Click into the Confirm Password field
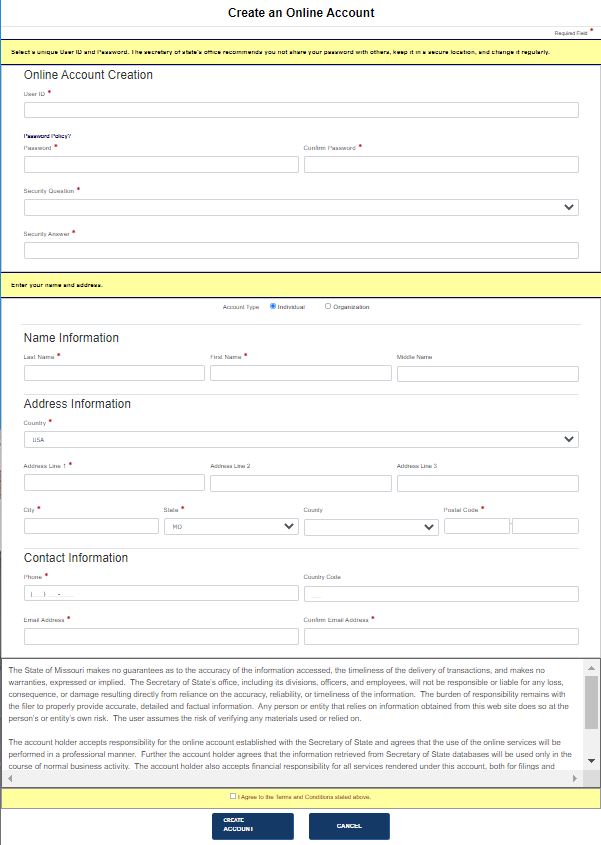601x845 pixels. 441,164
